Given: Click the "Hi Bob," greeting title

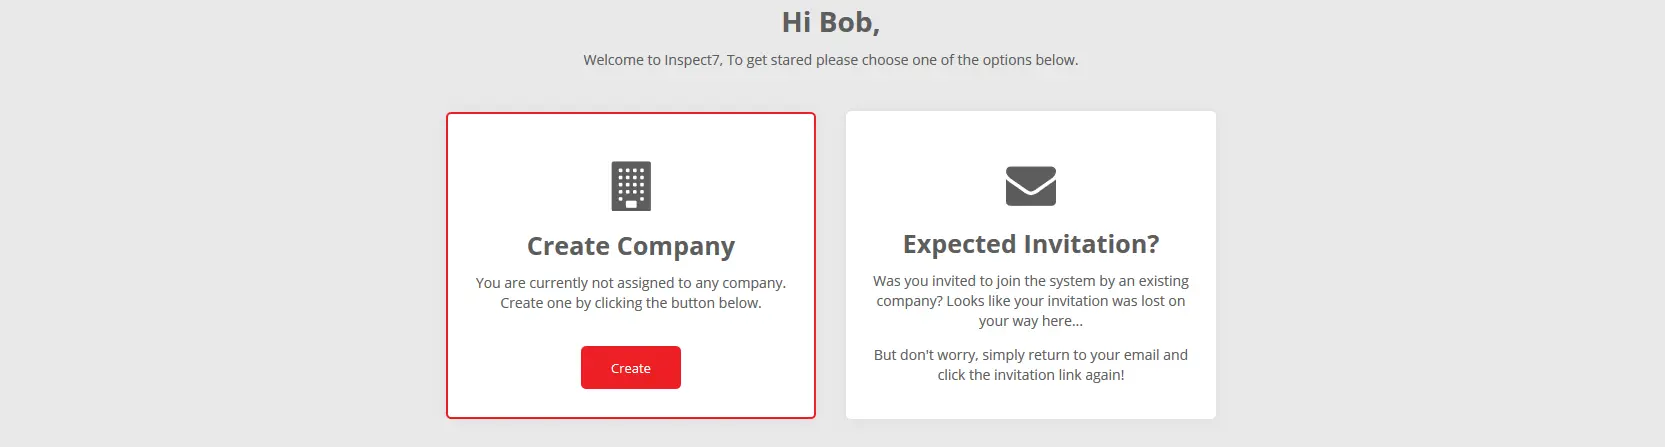Looking at the screenshot, I should (x=831, y=22).
